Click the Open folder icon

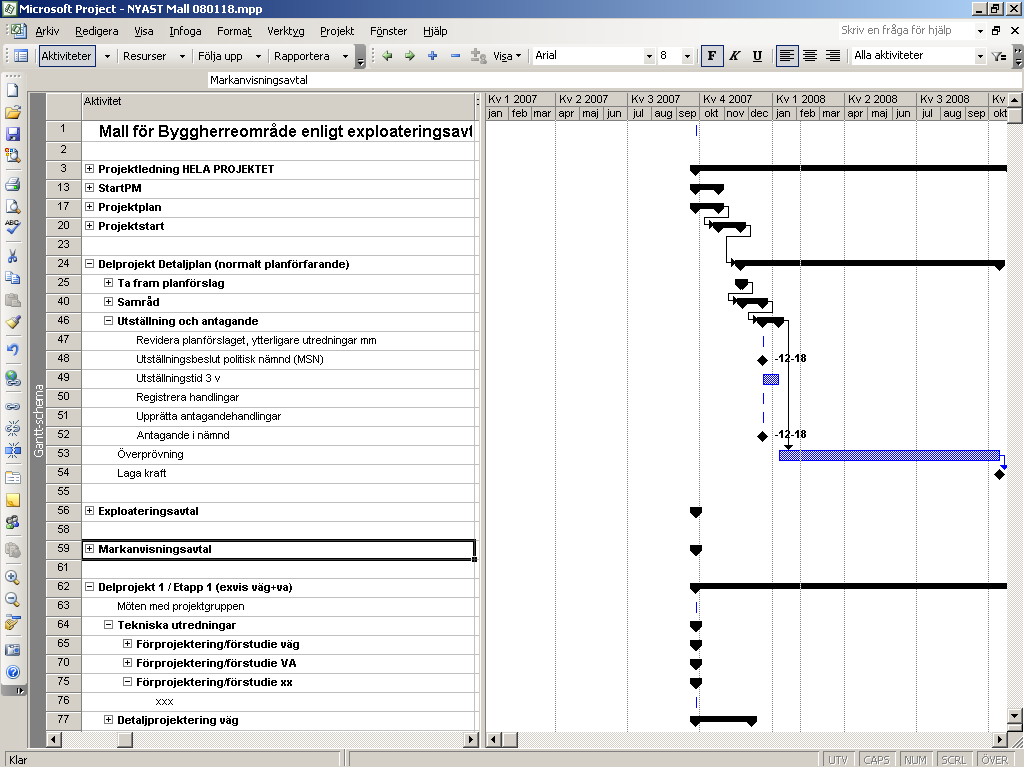pos(12,112)
